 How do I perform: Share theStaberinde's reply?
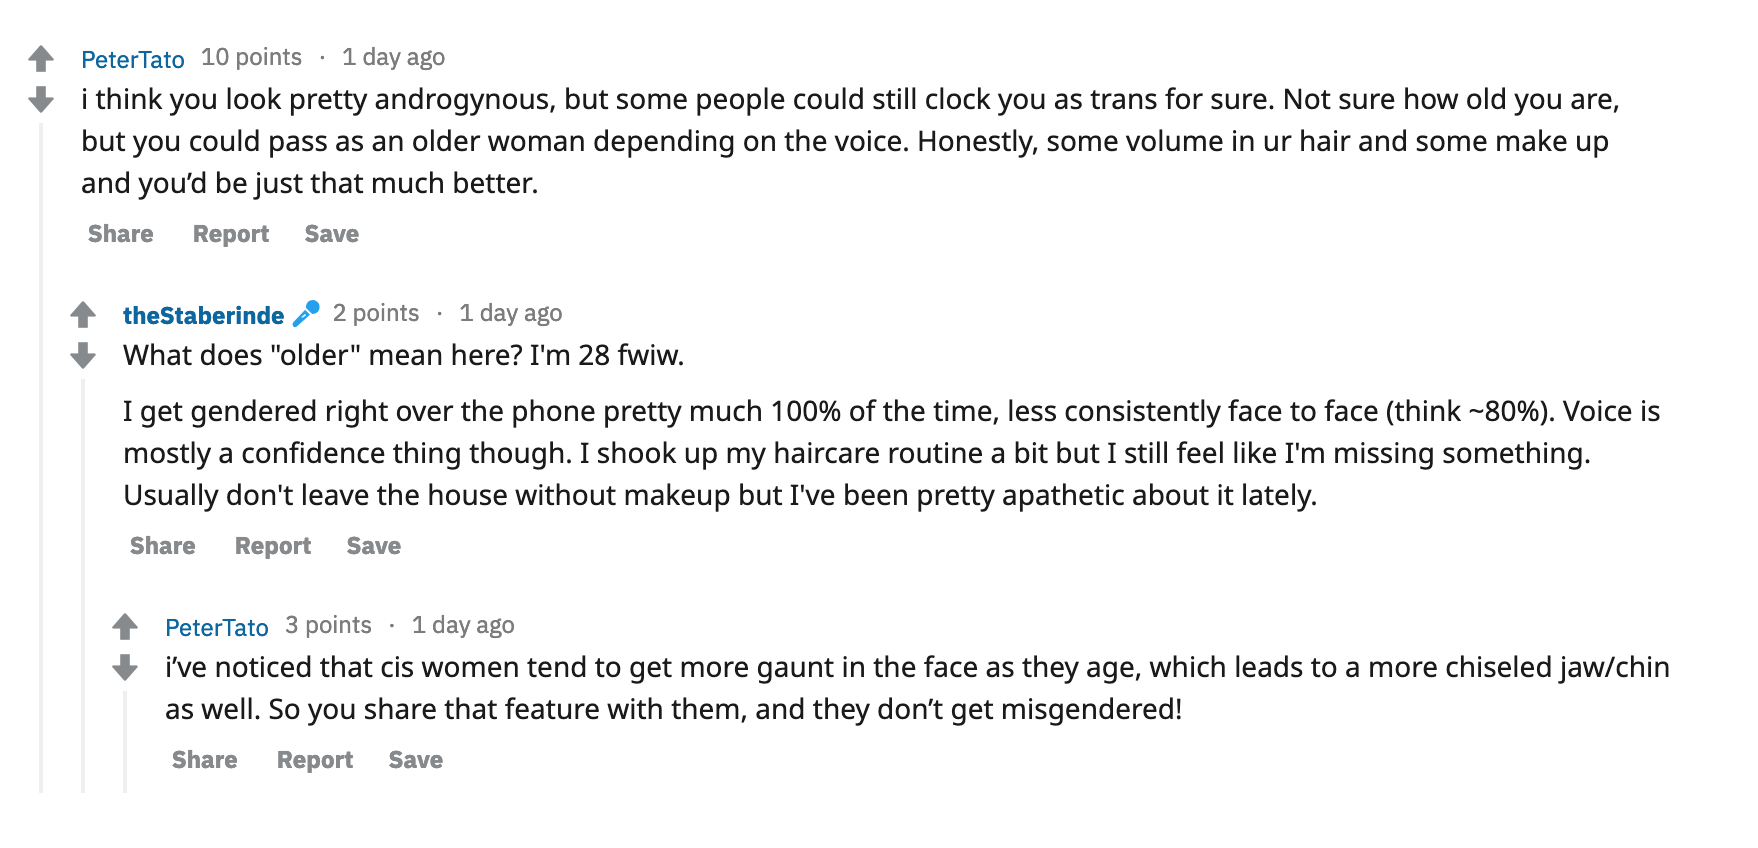163,546
